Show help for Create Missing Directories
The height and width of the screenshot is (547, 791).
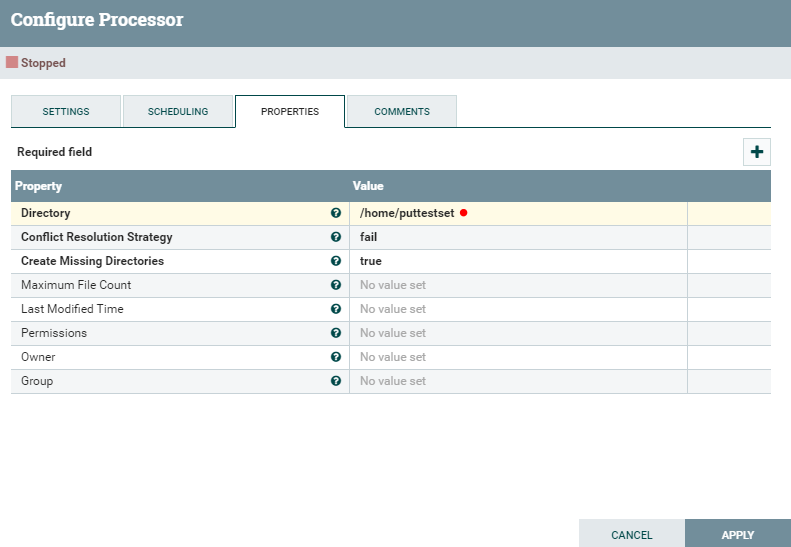(335, 261)
